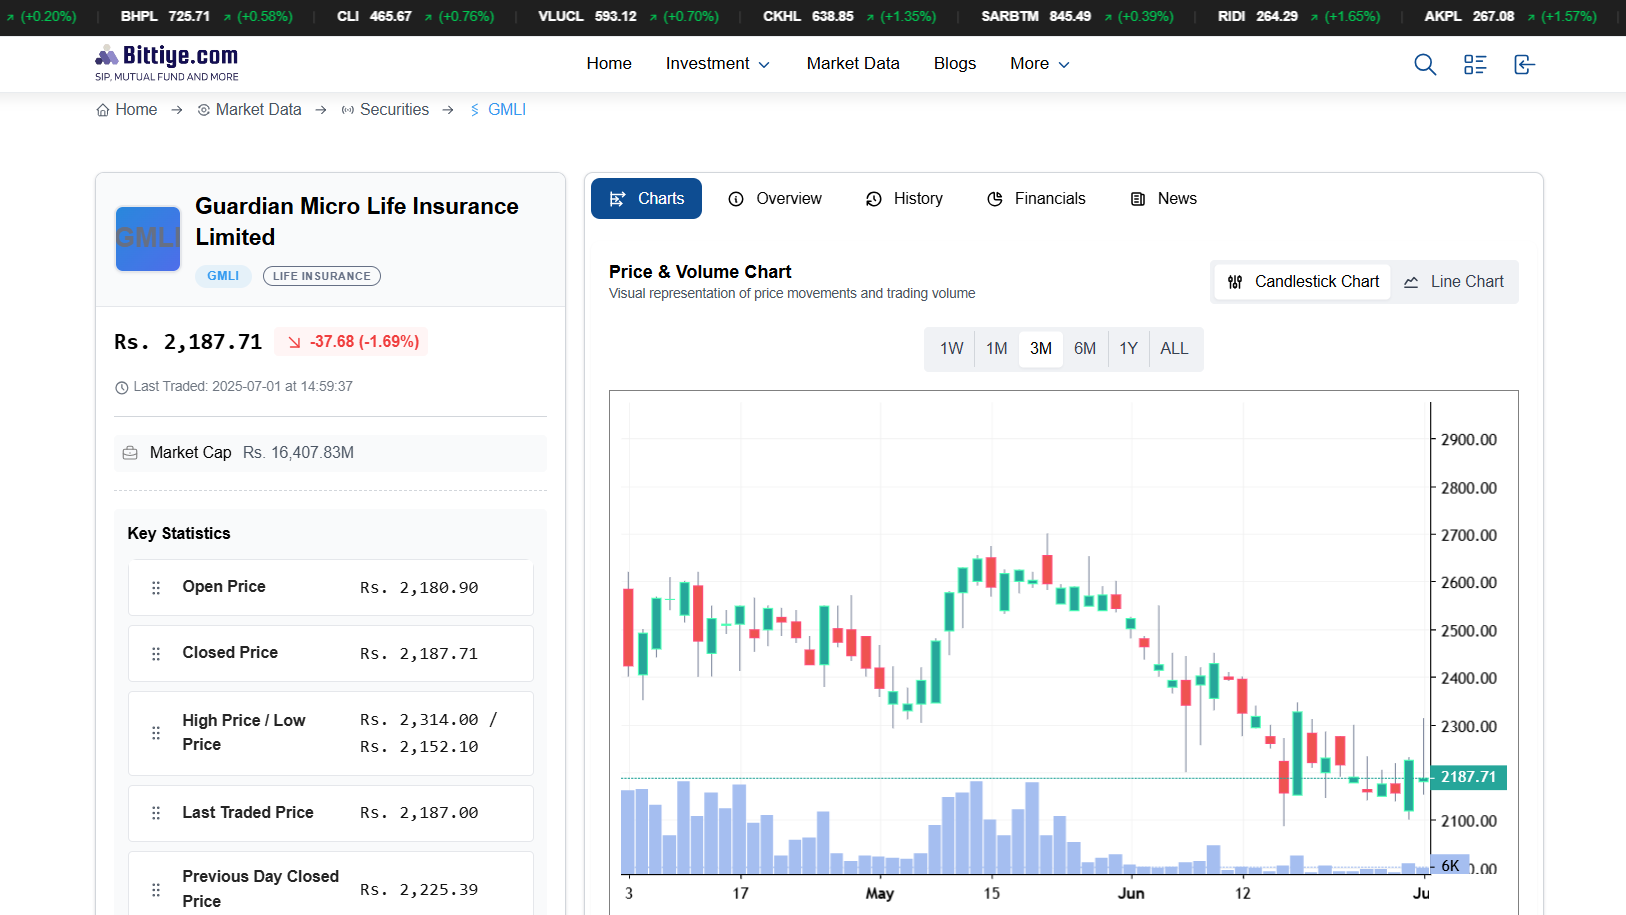1626x915 pixels.
Task: Switch to Candlestick Chart view
Action: [1303, 282]
